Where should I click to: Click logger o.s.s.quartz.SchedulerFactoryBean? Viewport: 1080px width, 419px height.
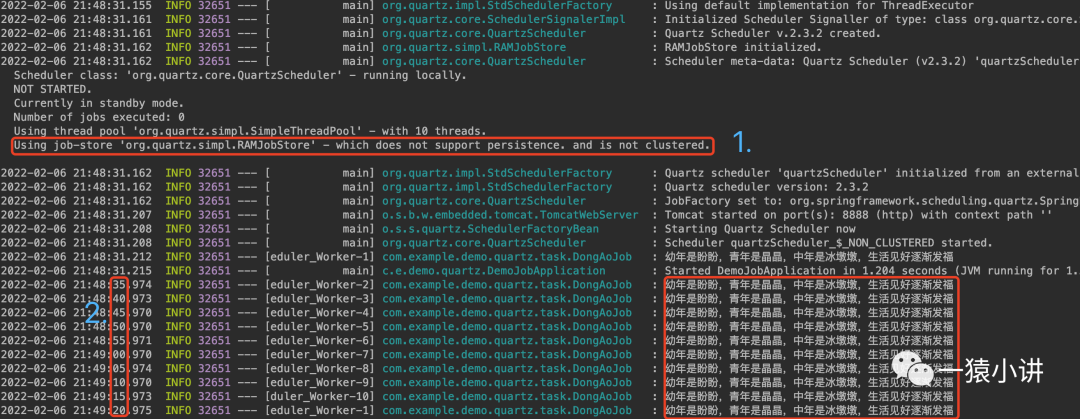(490, 229)
